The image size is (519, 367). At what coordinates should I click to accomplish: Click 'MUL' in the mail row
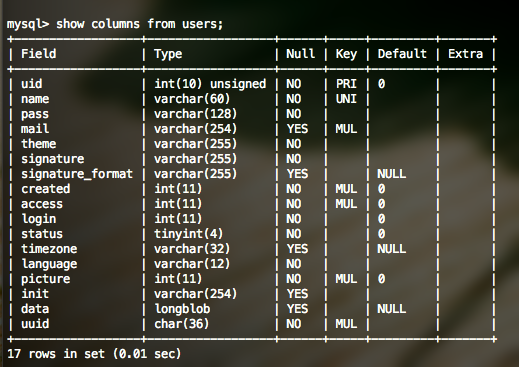[346, 129]
